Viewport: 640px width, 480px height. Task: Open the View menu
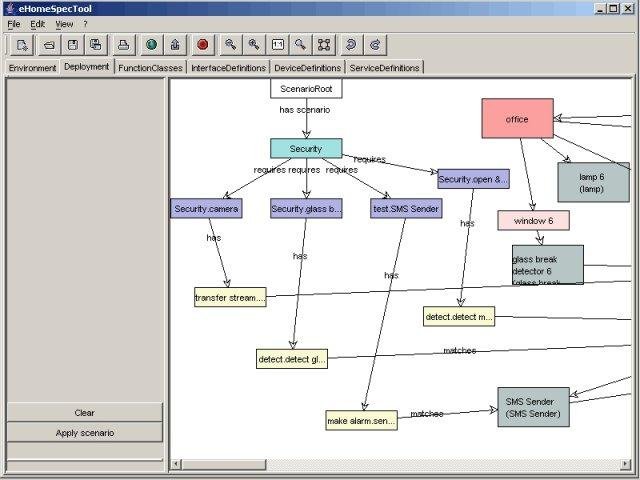coord(64,24)
